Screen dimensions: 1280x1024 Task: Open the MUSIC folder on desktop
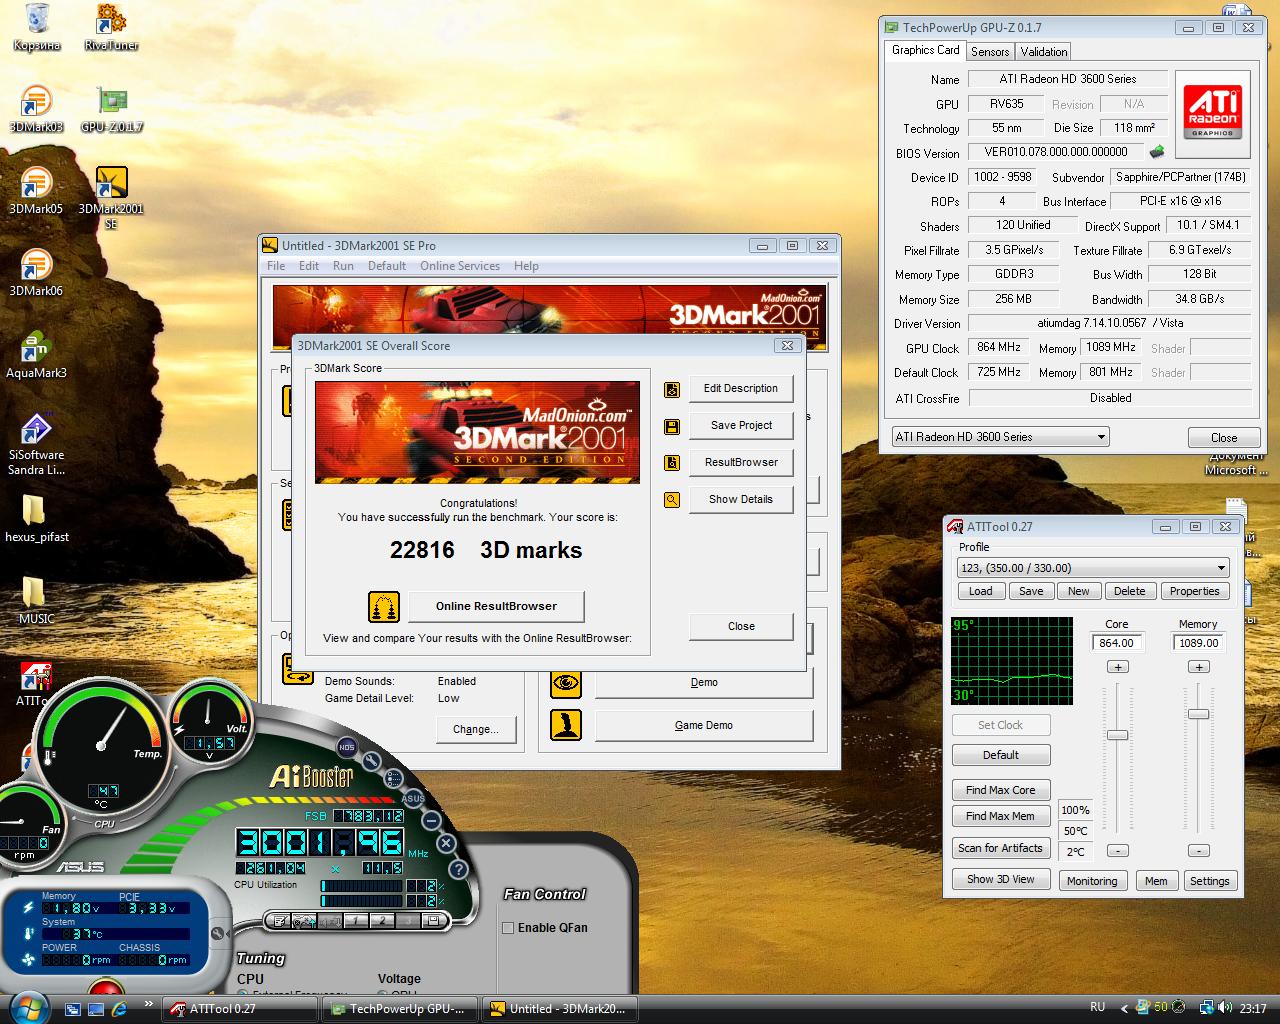36,601
